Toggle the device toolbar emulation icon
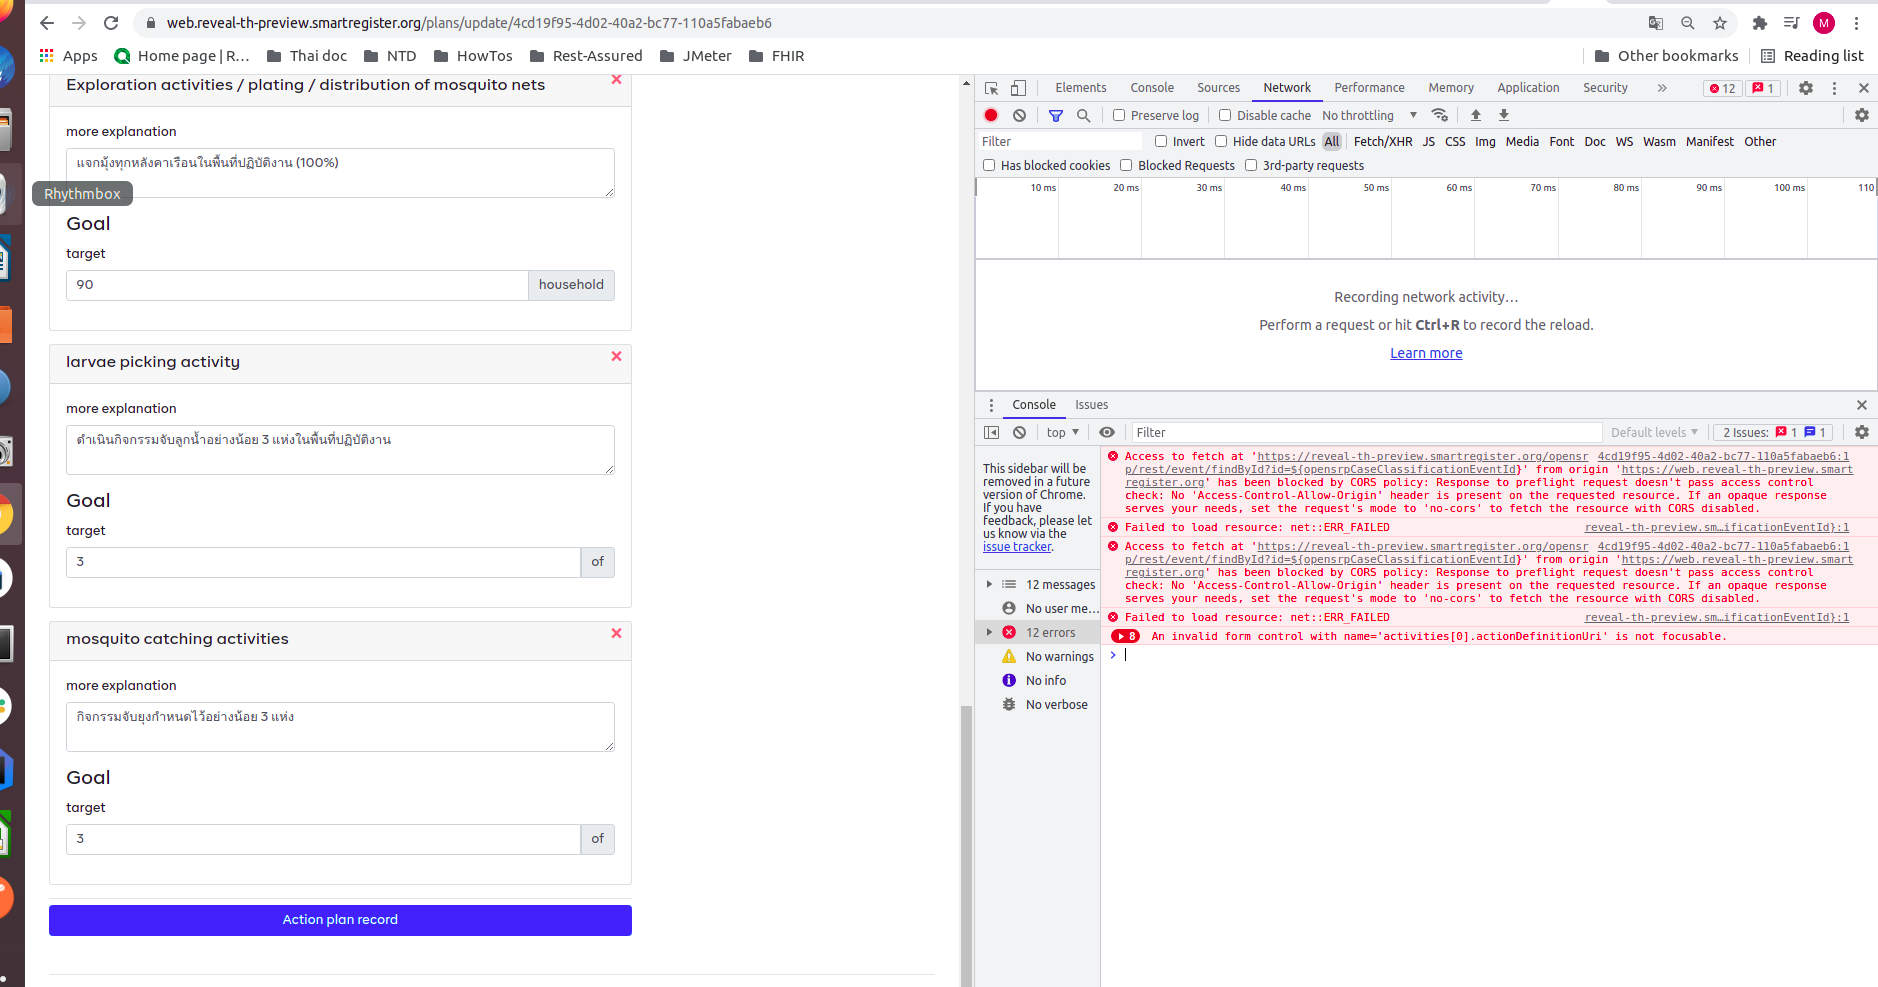1878x987 pixels. click(x=1019, y=88)
